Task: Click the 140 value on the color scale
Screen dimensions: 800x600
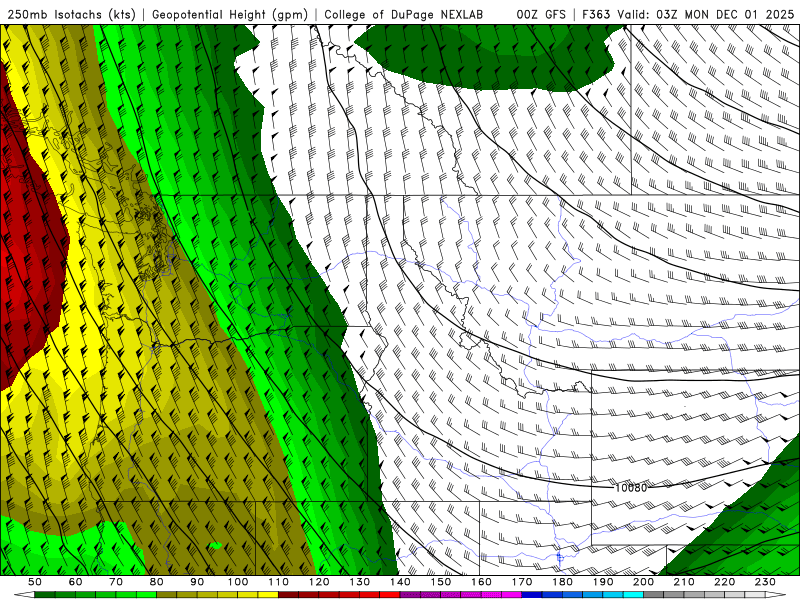Action: (x=400, y=582)
